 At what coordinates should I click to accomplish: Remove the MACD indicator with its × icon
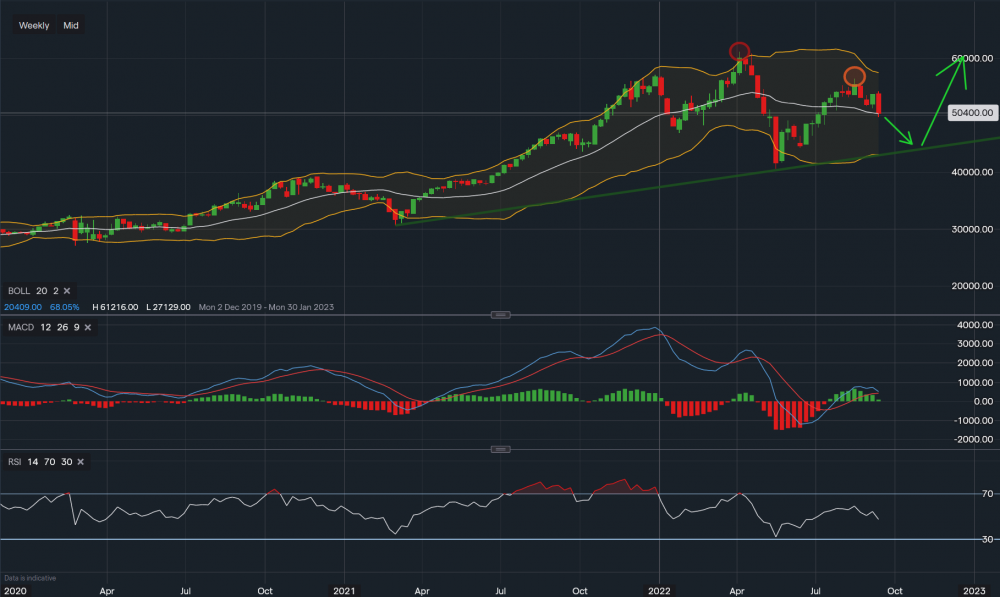pyautogui.click(x=88, y=327)
